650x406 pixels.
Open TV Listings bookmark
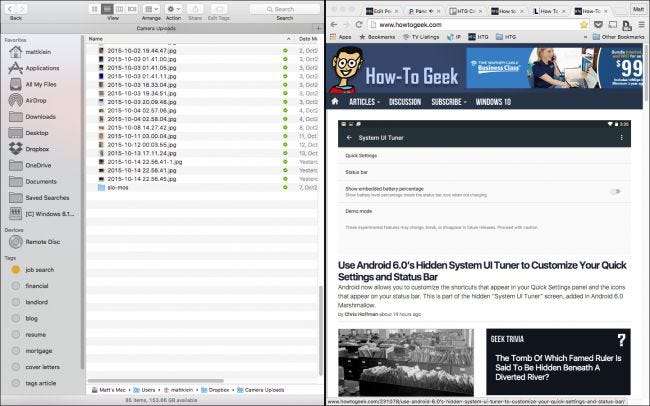click(x=421, y=37)
